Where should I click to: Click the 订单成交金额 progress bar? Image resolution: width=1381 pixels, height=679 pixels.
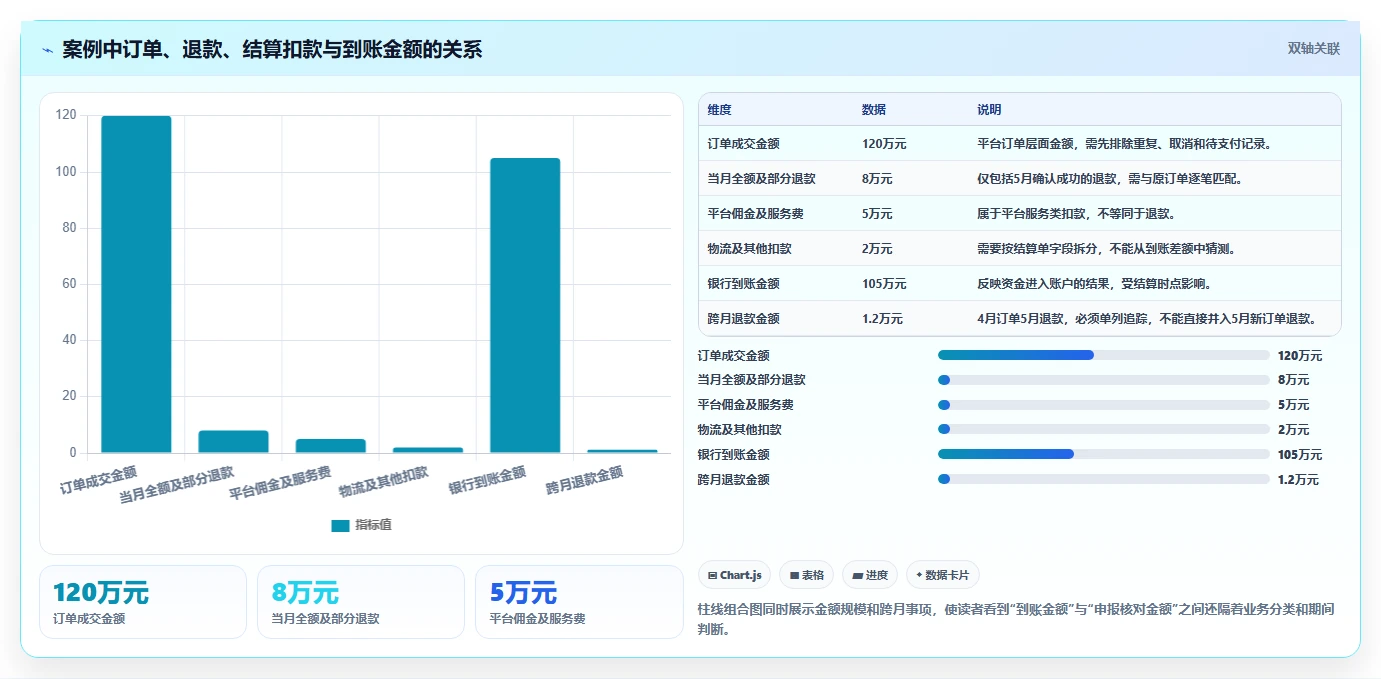point(1104,355)
